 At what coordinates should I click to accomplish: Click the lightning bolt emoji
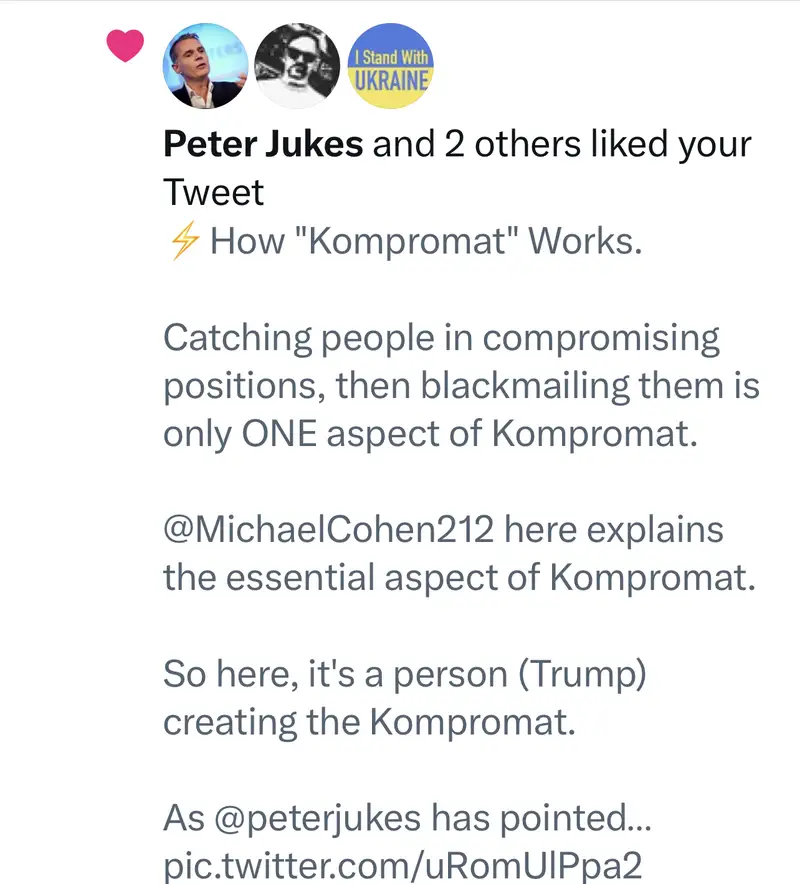(x=182, y=242)
